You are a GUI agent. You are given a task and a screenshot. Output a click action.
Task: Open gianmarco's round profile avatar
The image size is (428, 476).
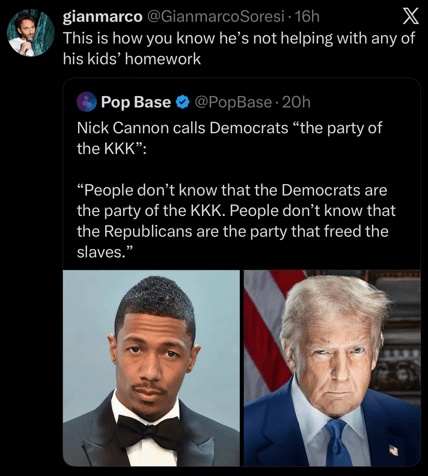31,33
